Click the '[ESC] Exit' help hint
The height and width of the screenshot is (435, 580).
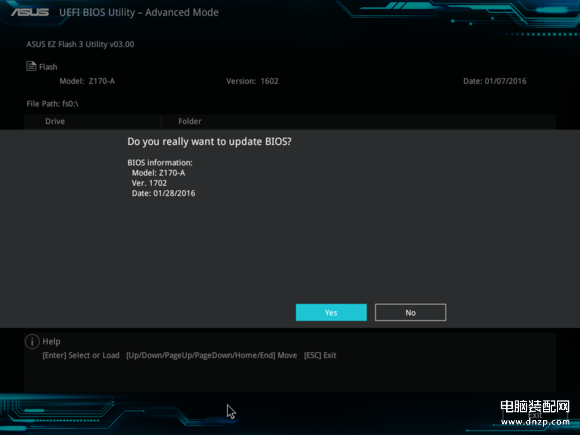[320, 355]
